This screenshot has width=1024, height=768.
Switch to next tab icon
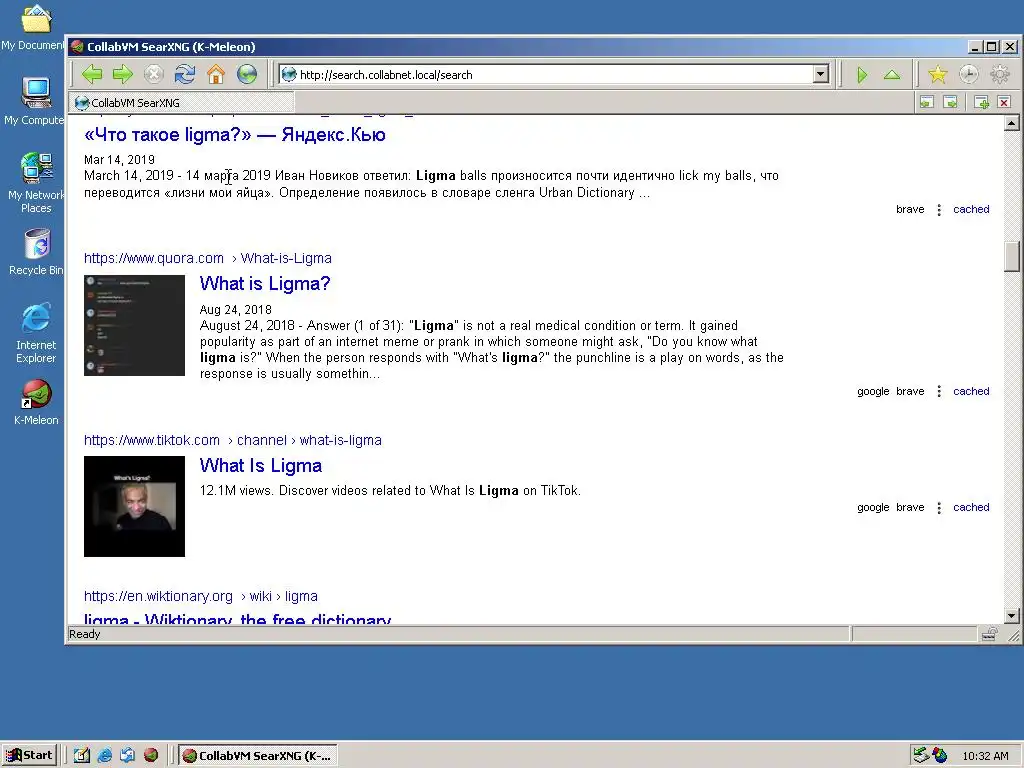951,102
